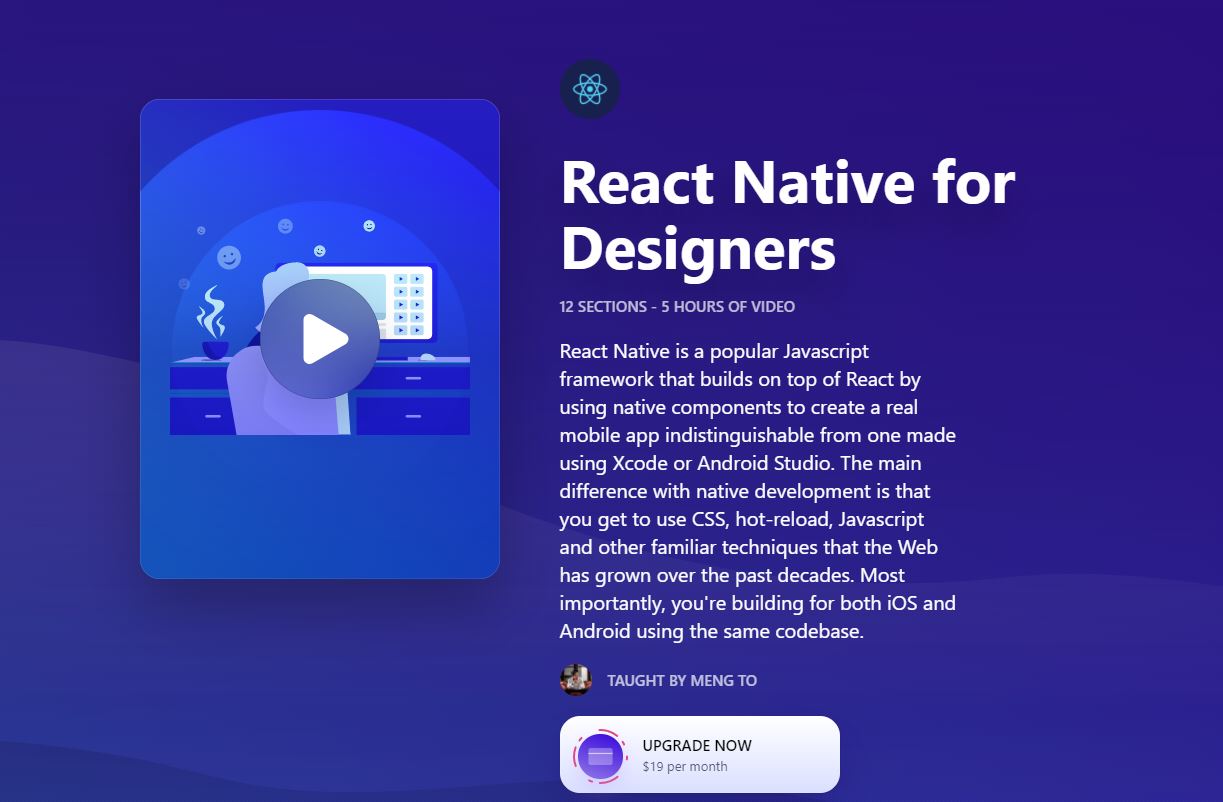The height and width of the screenshot is (802, 1223).
Task: Click "12 SECTIONS - 5 HOURS OF VIDEO" text
Action: pyautogui.click(x=677, y=306)
